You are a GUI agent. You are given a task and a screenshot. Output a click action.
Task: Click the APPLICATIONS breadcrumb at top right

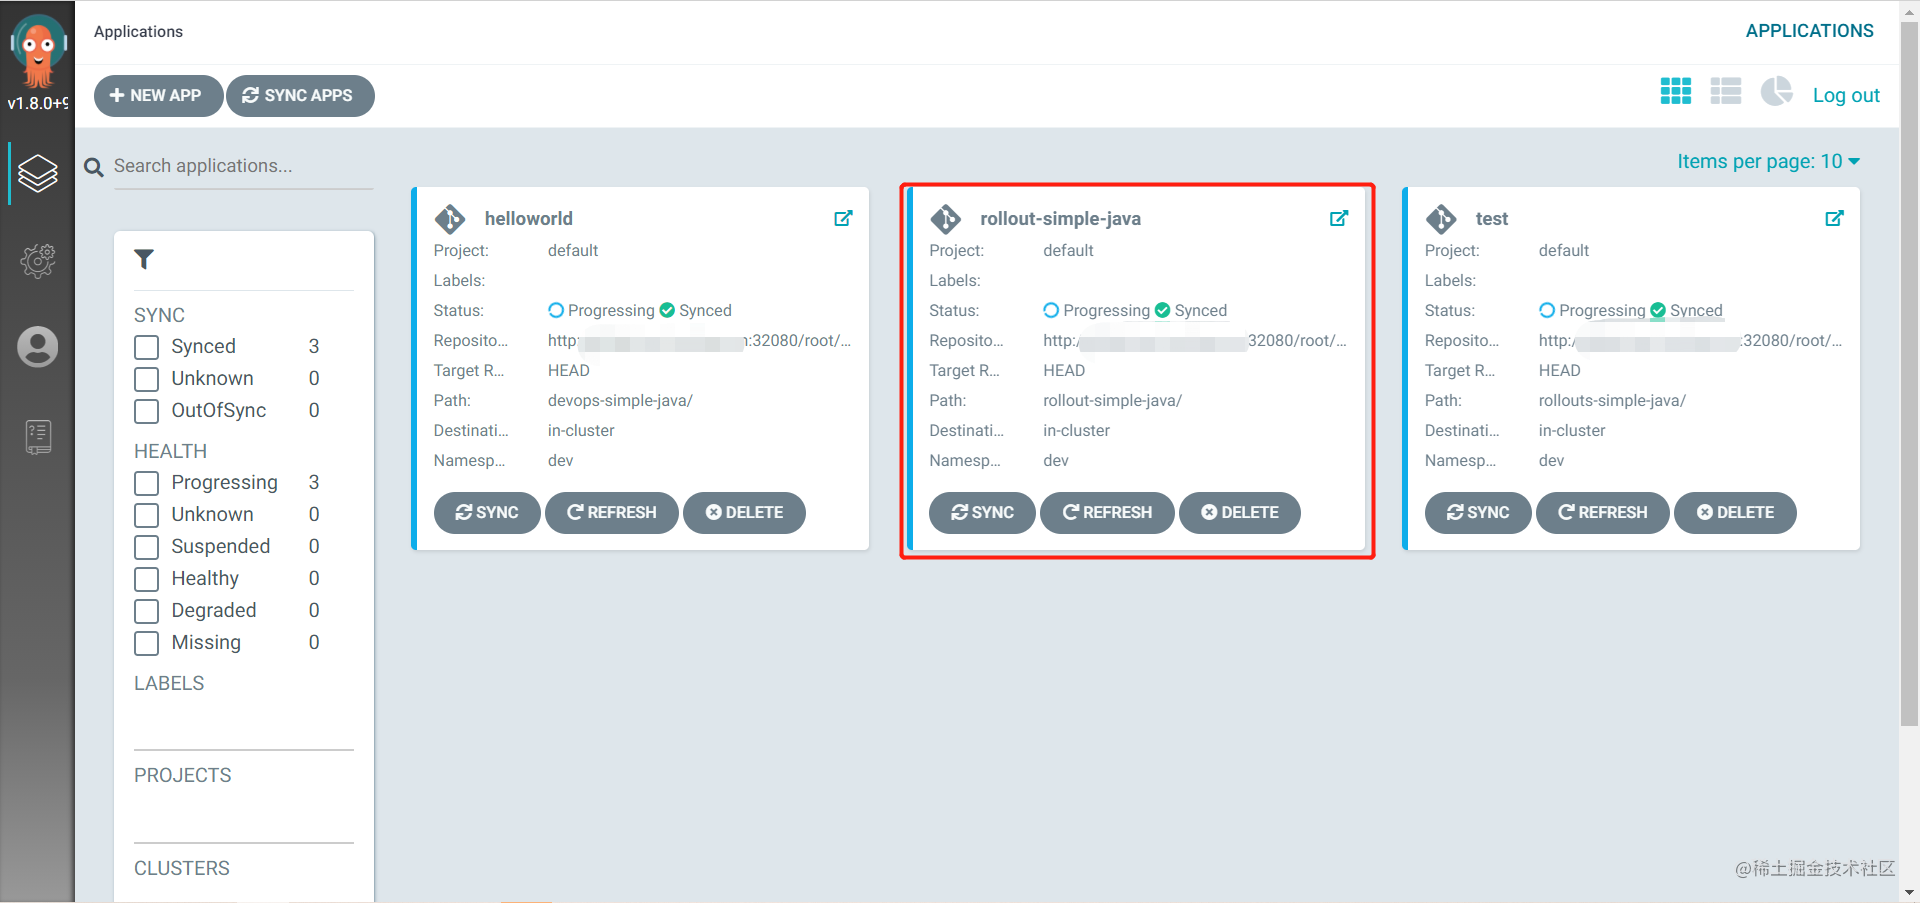(x=1810, y=31)
